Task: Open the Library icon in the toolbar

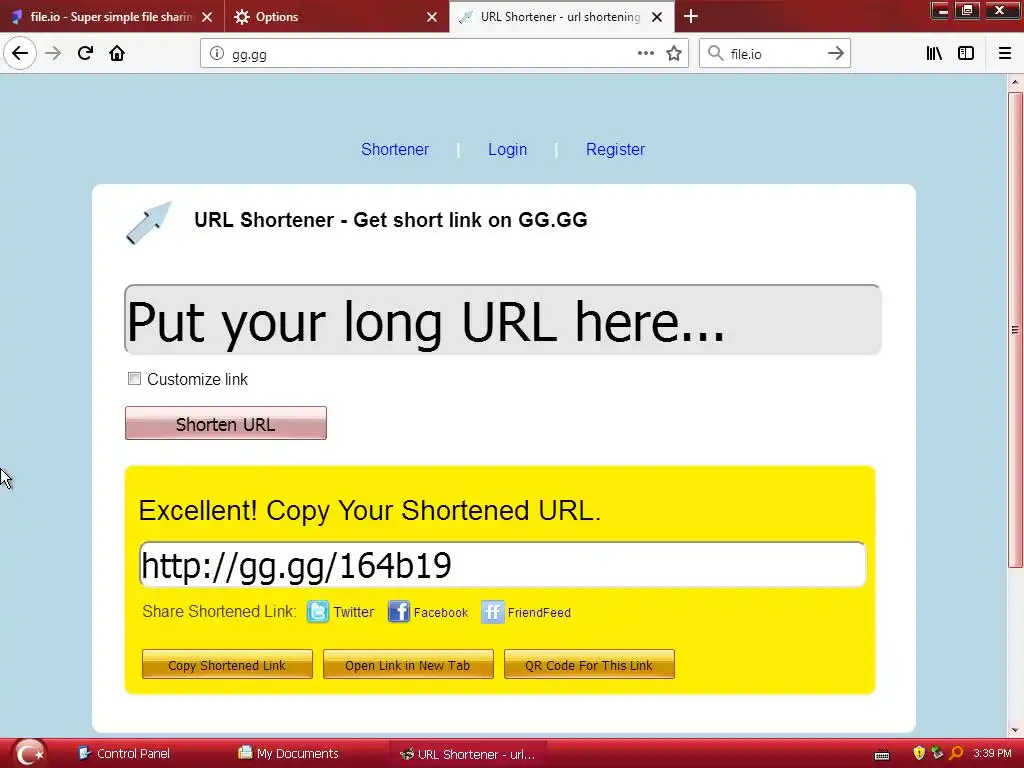Action: tap(934, 53)
